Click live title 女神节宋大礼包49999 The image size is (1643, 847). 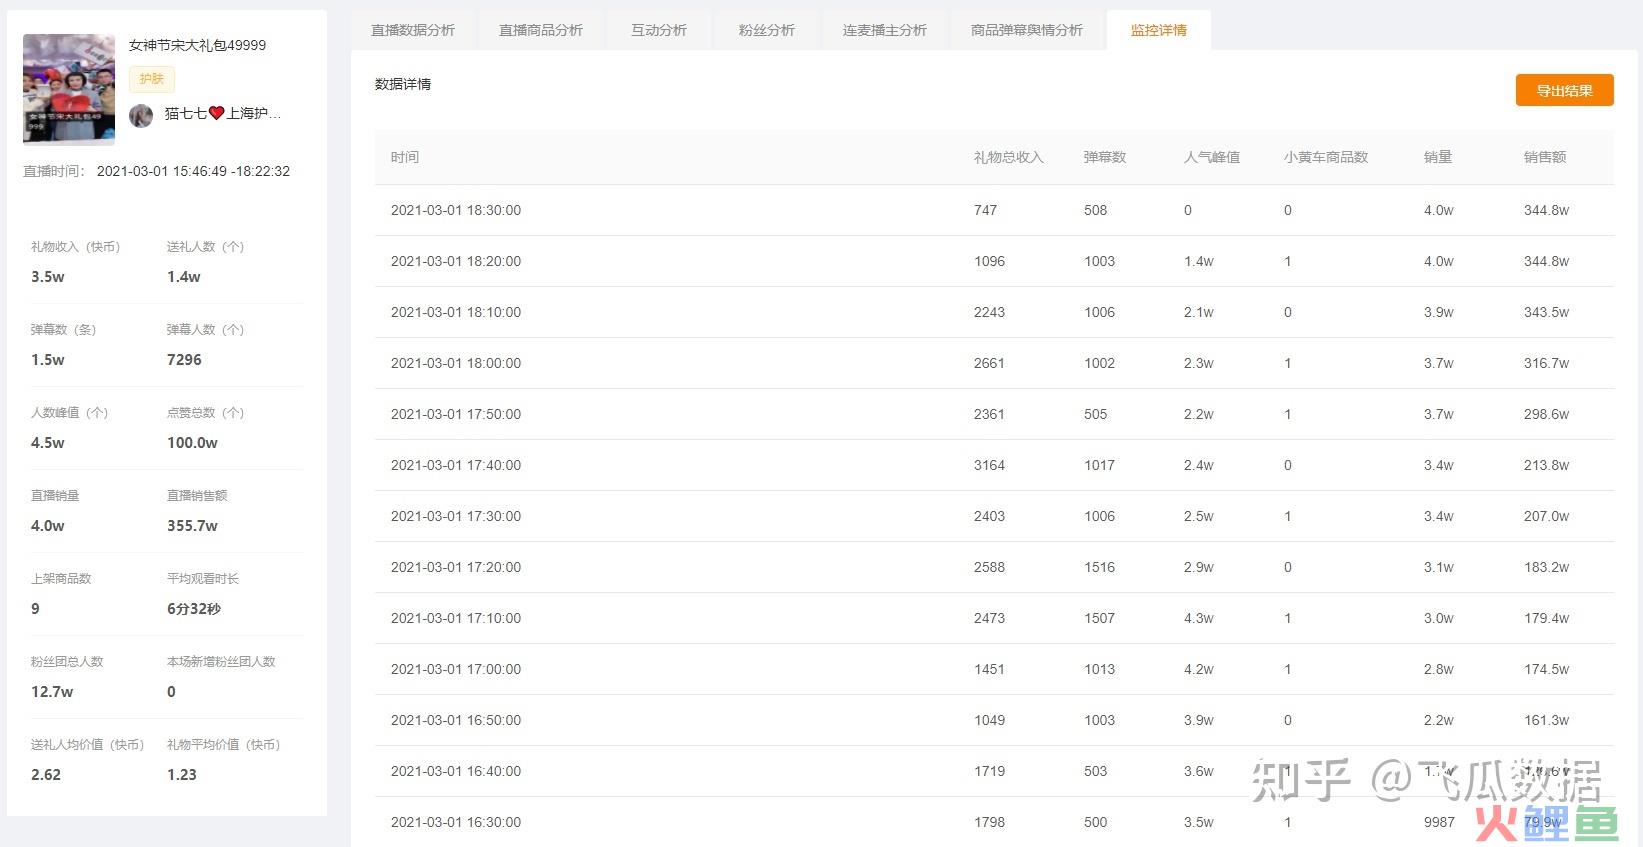[198, 45]
